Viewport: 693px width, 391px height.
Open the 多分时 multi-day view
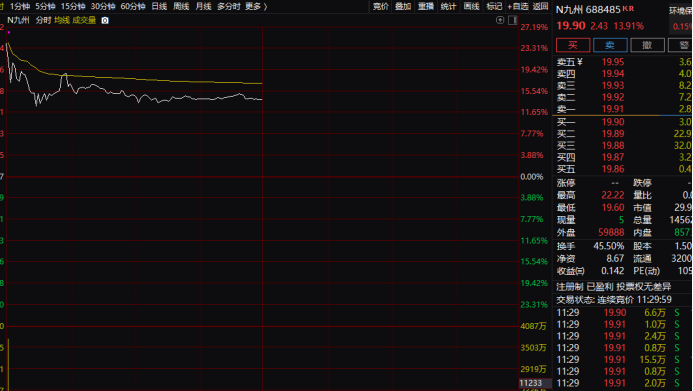point(228,6)
